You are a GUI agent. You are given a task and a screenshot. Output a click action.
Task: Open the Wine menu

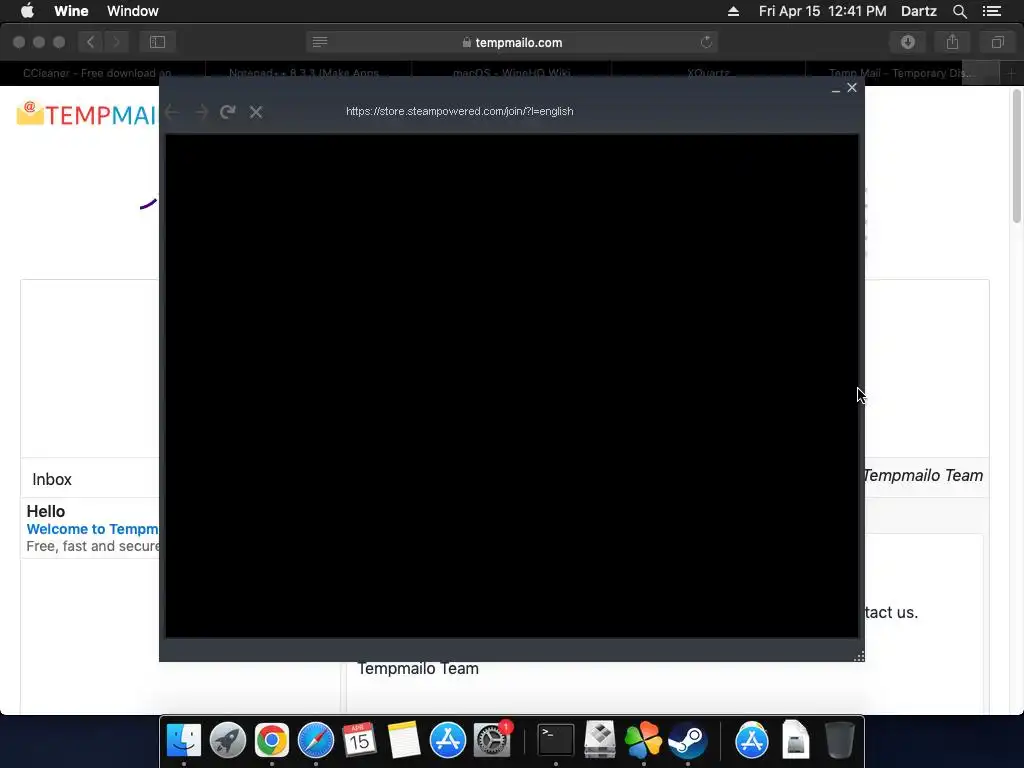(71, 11)
